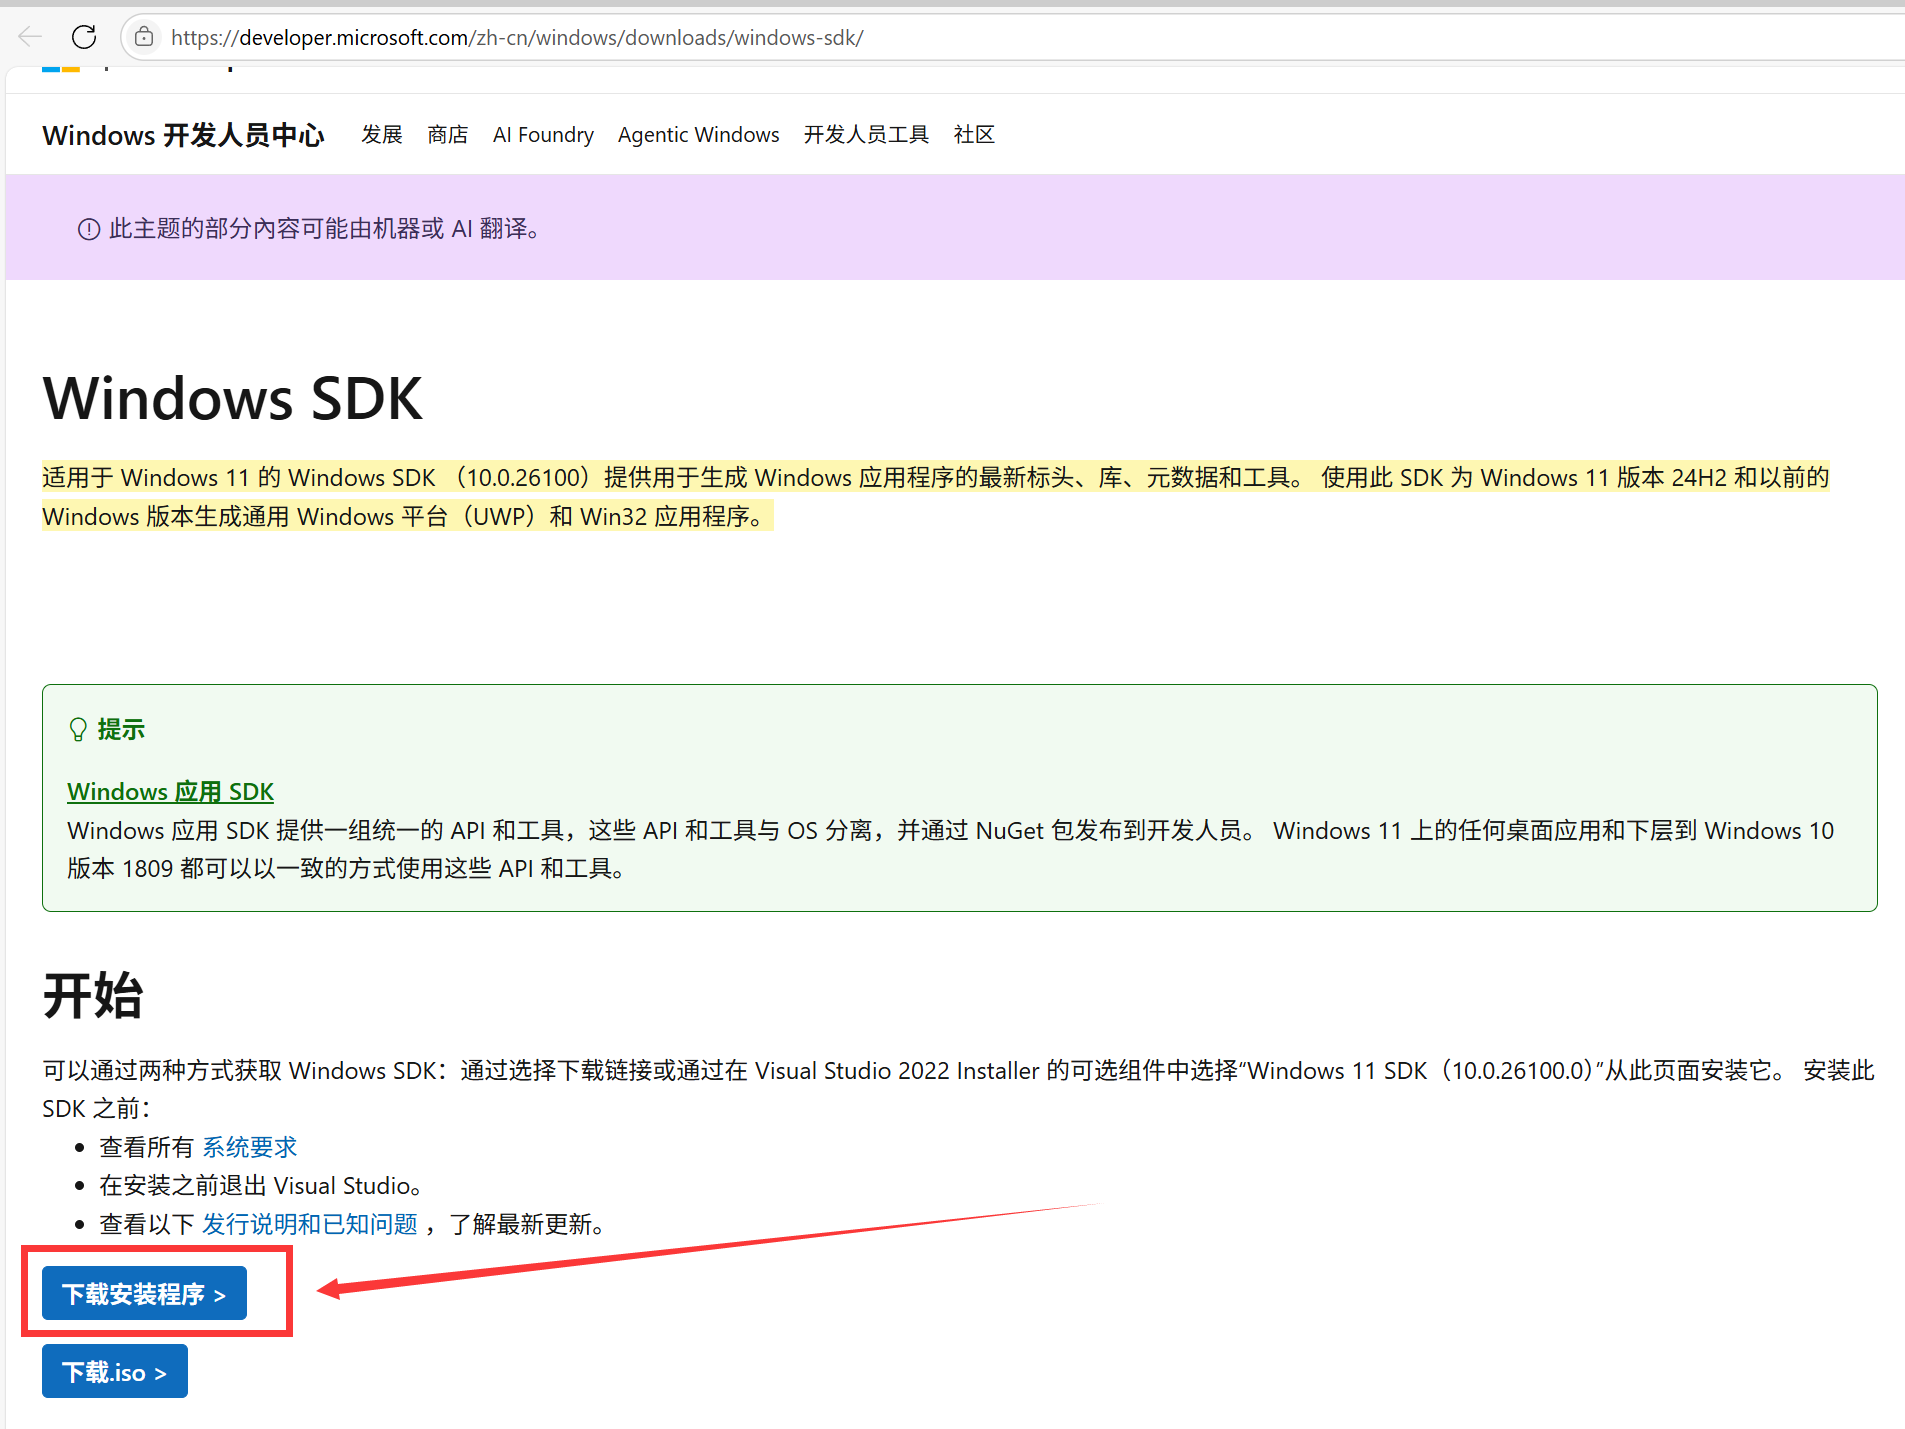
Task: Open the 发行说明和已知问题 link
Action: [x=310, y=1224]
